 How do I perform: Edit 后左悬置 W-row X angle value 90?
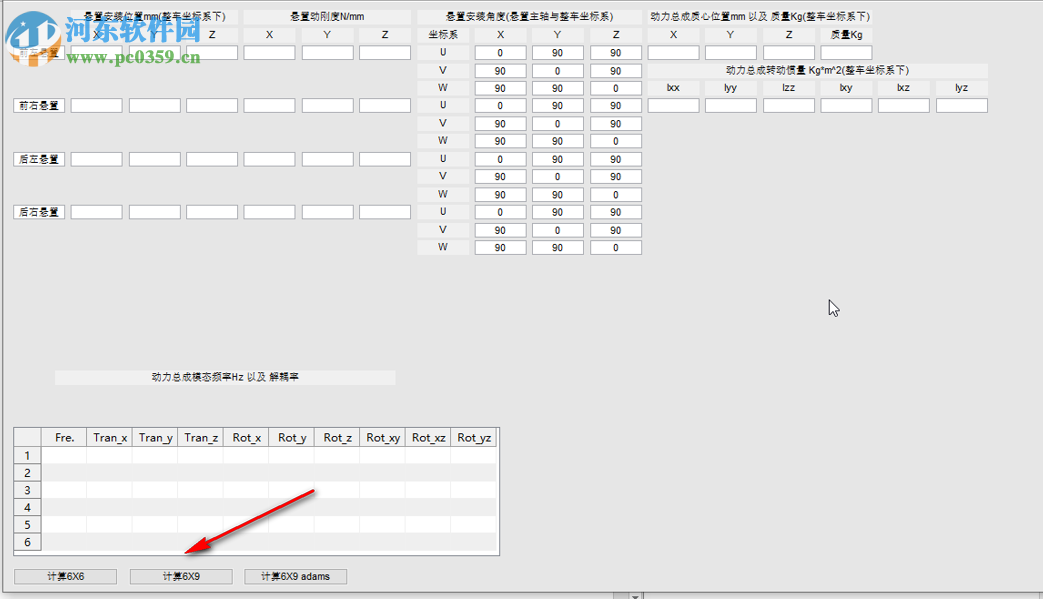tap(500, 195)
